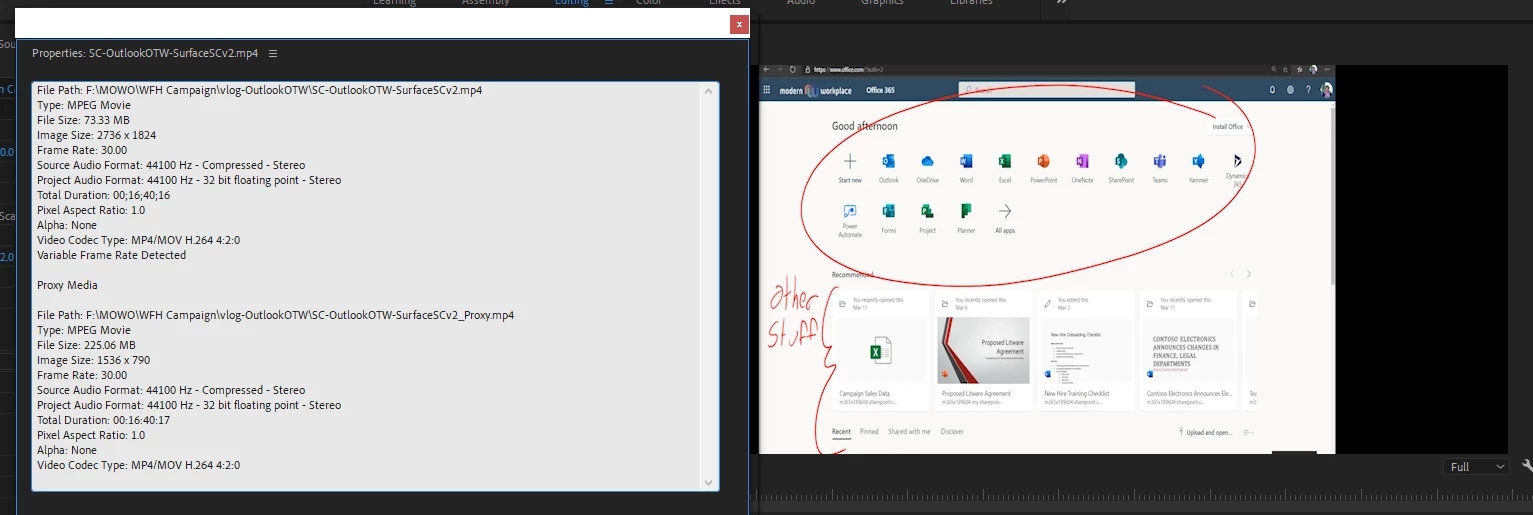Viewport: 1533px width, 515px height.
Task: Open the Full playback resolution dropdown
Action: (1476, 467)
